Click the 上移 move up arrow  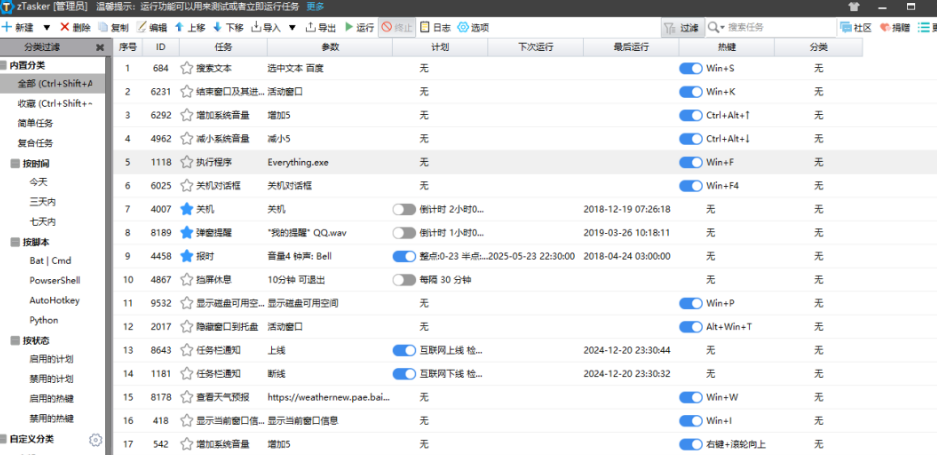(x=179, y=28)
